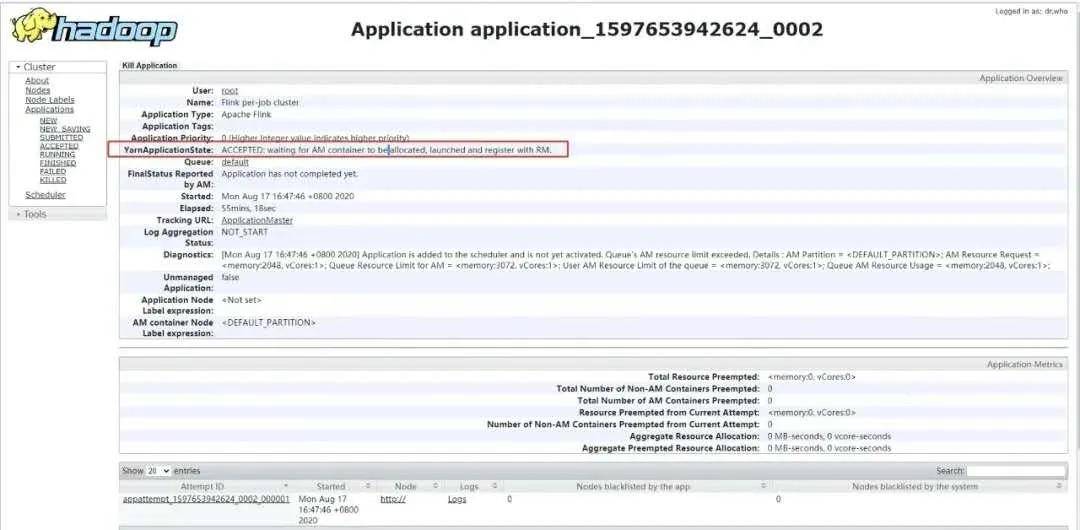
Task: Select the Apache Flink application type text
Action: pyautogui.click(x=247, y=114)
